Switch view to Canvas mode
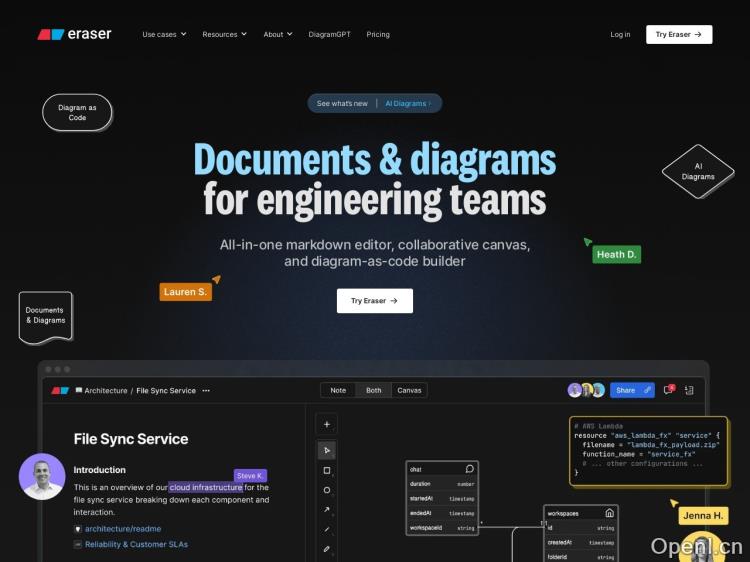The height and width of the screenshot is (562, 750). point(409,390)
